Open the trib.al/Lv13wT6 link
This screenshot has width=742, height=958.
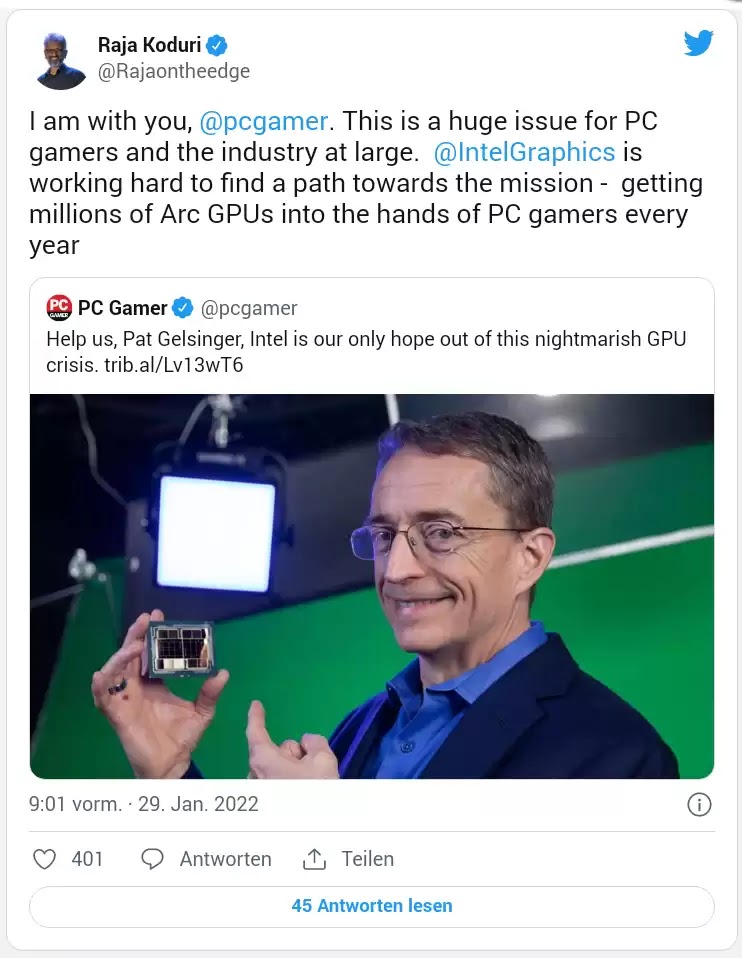(174, 365)
